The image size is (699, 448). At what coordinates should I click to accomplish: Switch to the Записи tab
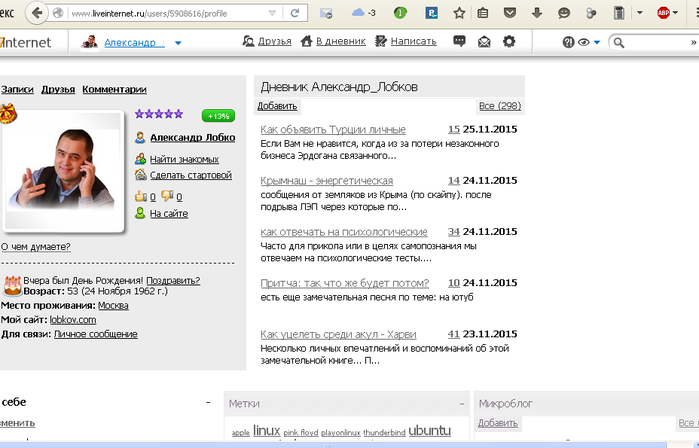(17, 89)
